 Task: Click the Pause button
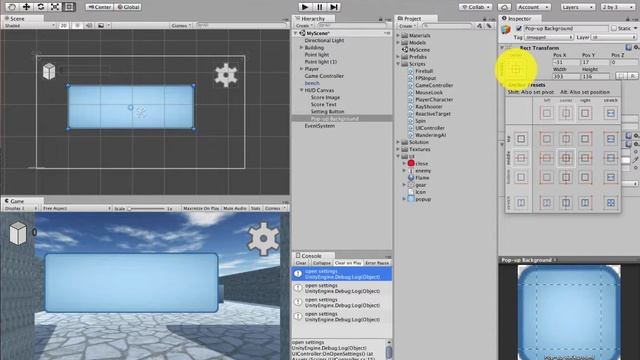click(320, 7)
